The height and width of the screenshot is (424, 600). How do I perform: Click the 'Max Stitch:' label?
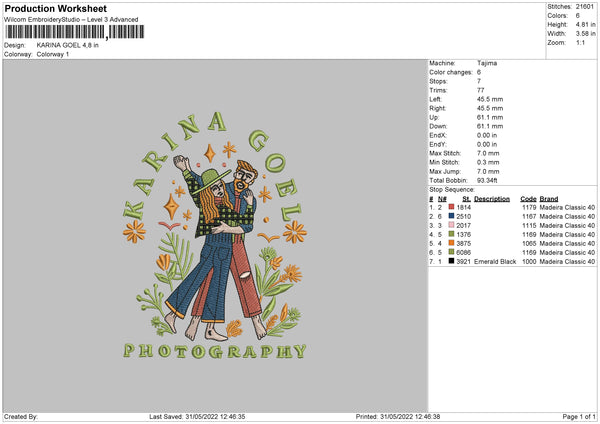[445, 153]
